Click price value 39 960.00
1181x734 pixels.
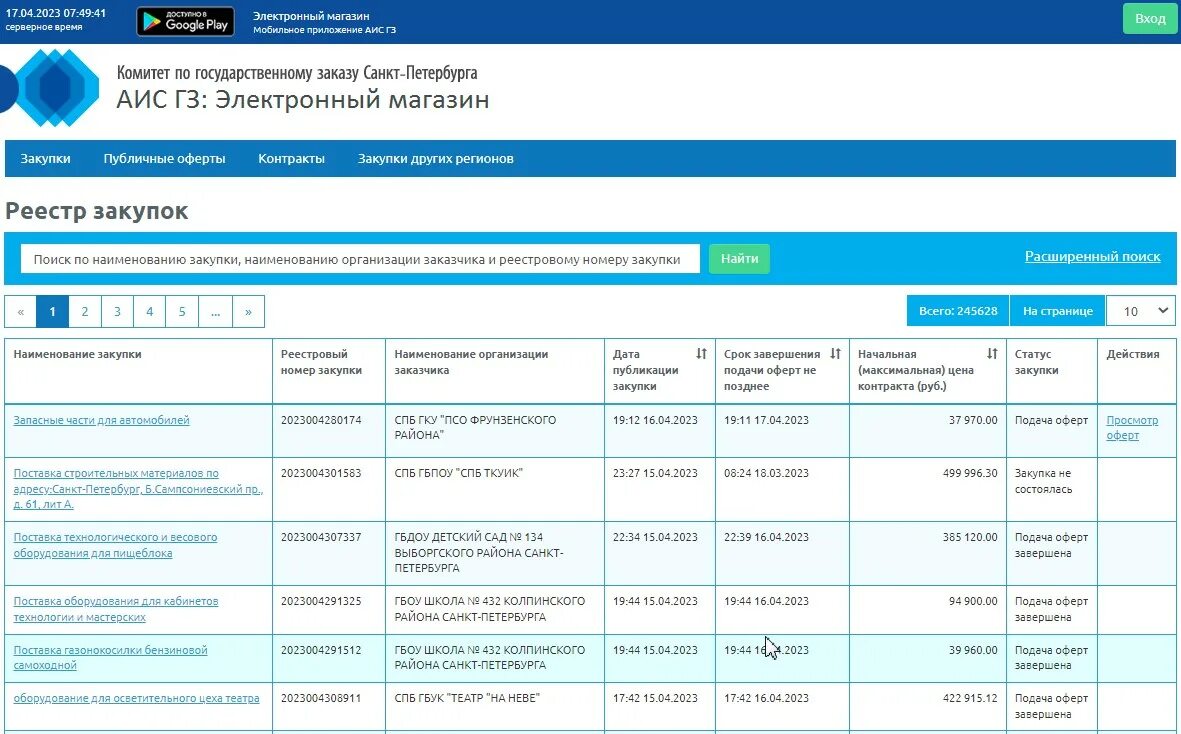click(972, 650)
